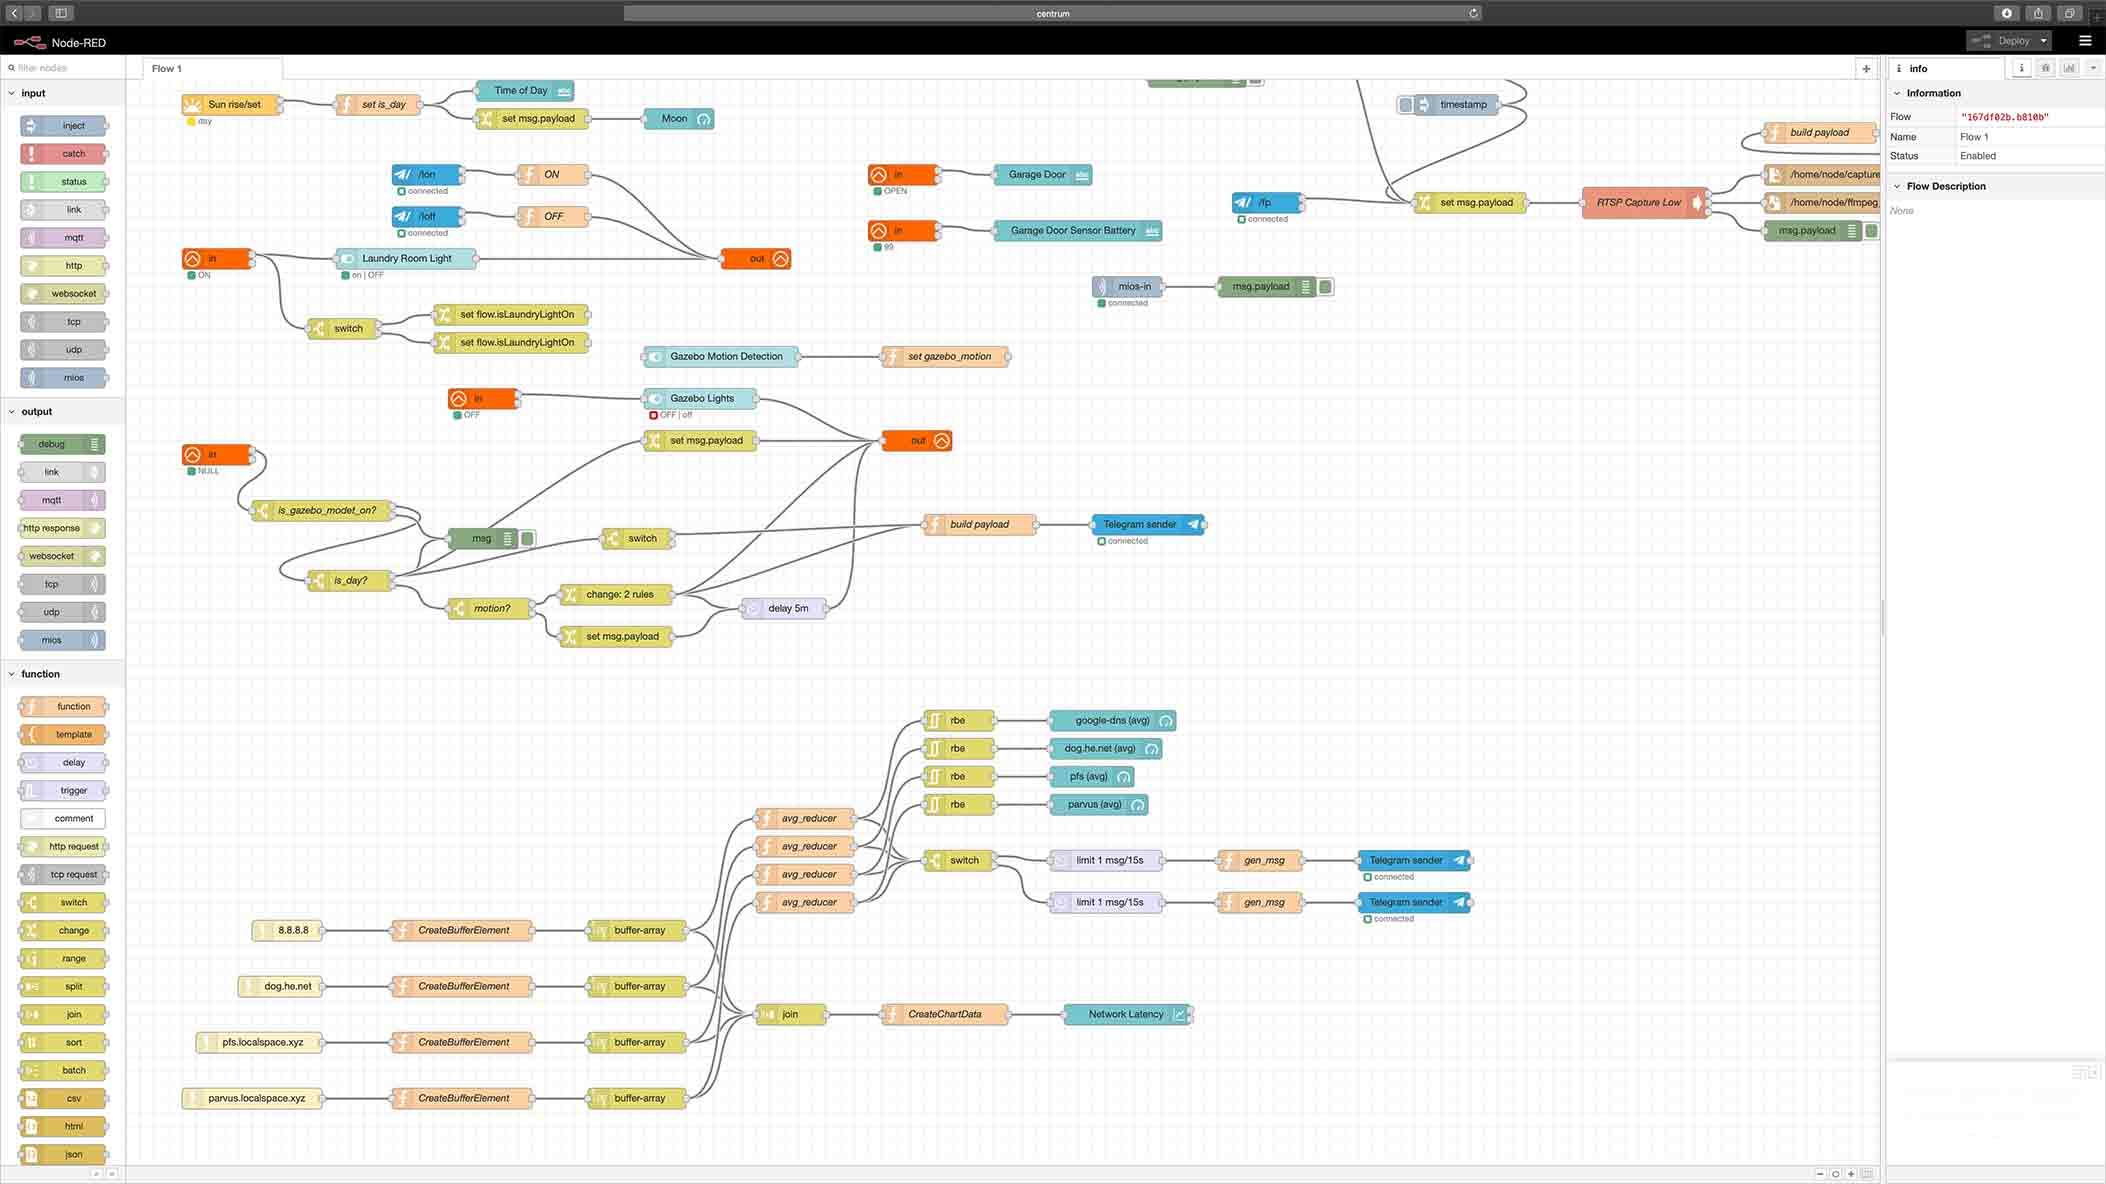Collapse the Flow Description section
The height and width of the screenshot is (1184, 2106).
[1995, 186]
